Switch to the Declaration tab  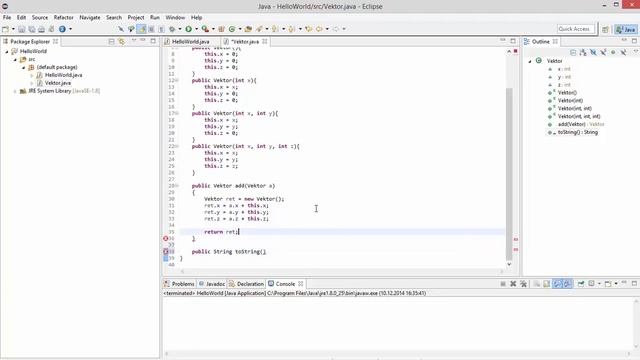point(247,284)
